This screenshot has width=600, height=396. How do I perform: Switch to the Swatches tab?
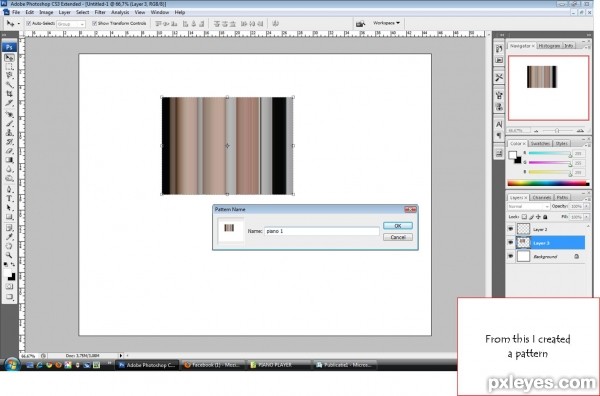click(540, 143)
